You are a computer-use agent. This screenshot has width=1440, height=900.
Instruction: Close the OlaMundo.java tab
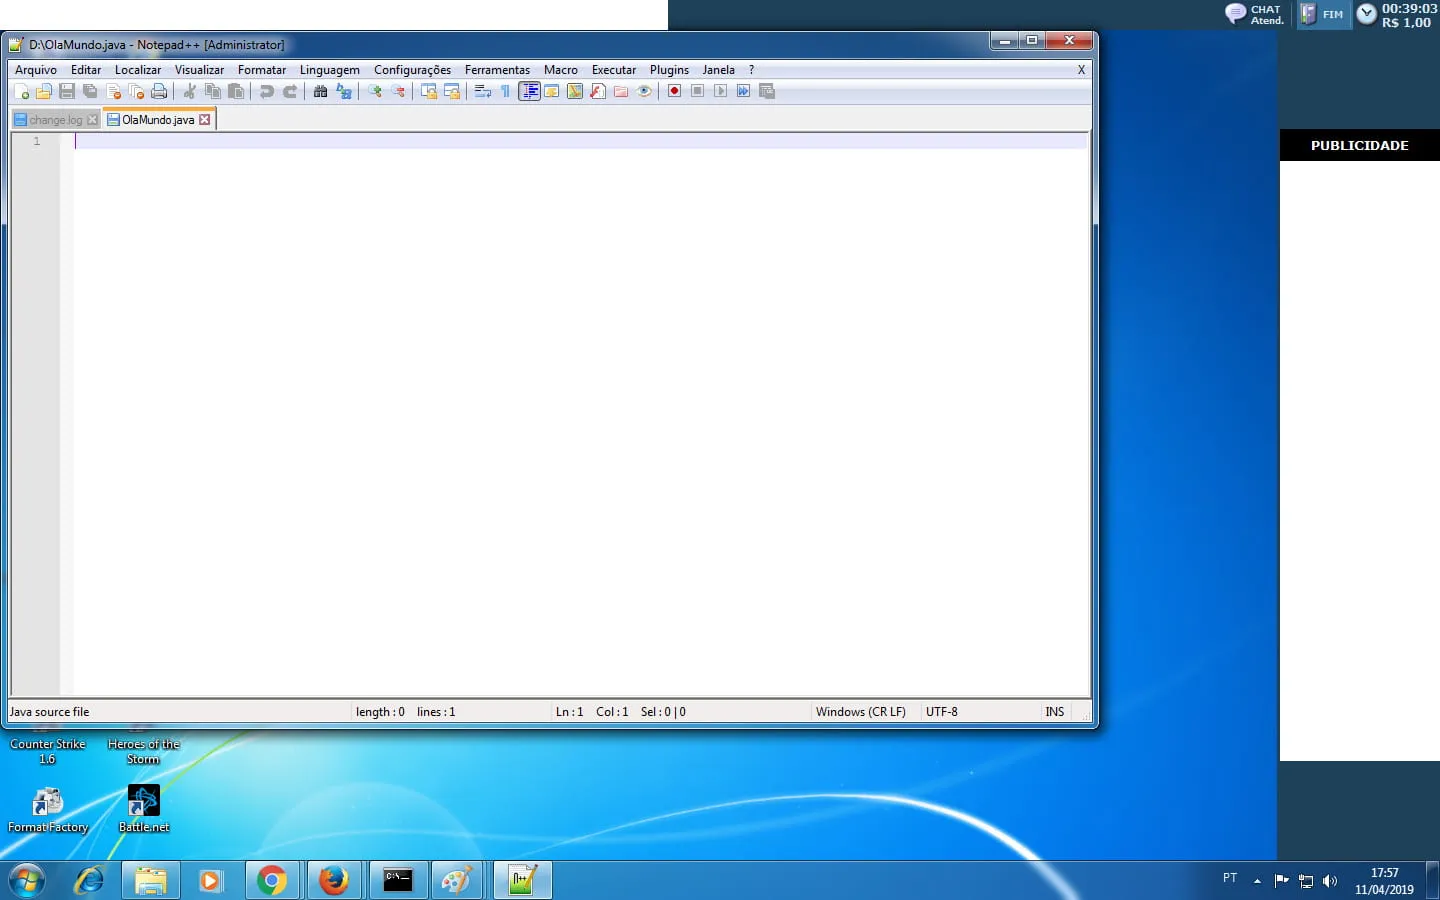point(205,120)
